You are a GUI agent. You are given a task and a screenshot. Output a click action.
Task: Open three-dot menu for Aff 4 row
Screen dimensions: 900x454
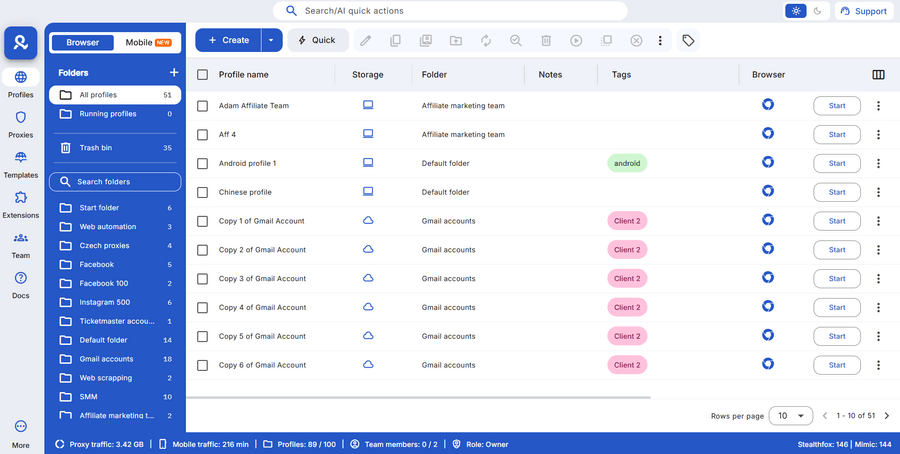point(878,134)
